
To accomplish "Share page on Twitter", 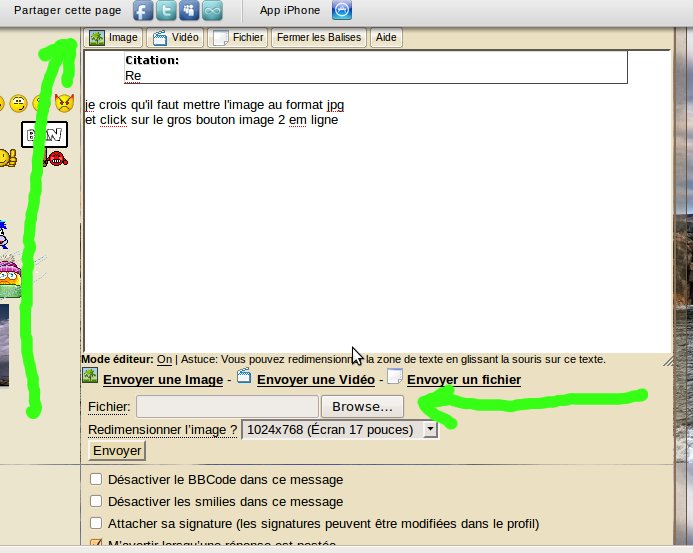I will [167, 11].
